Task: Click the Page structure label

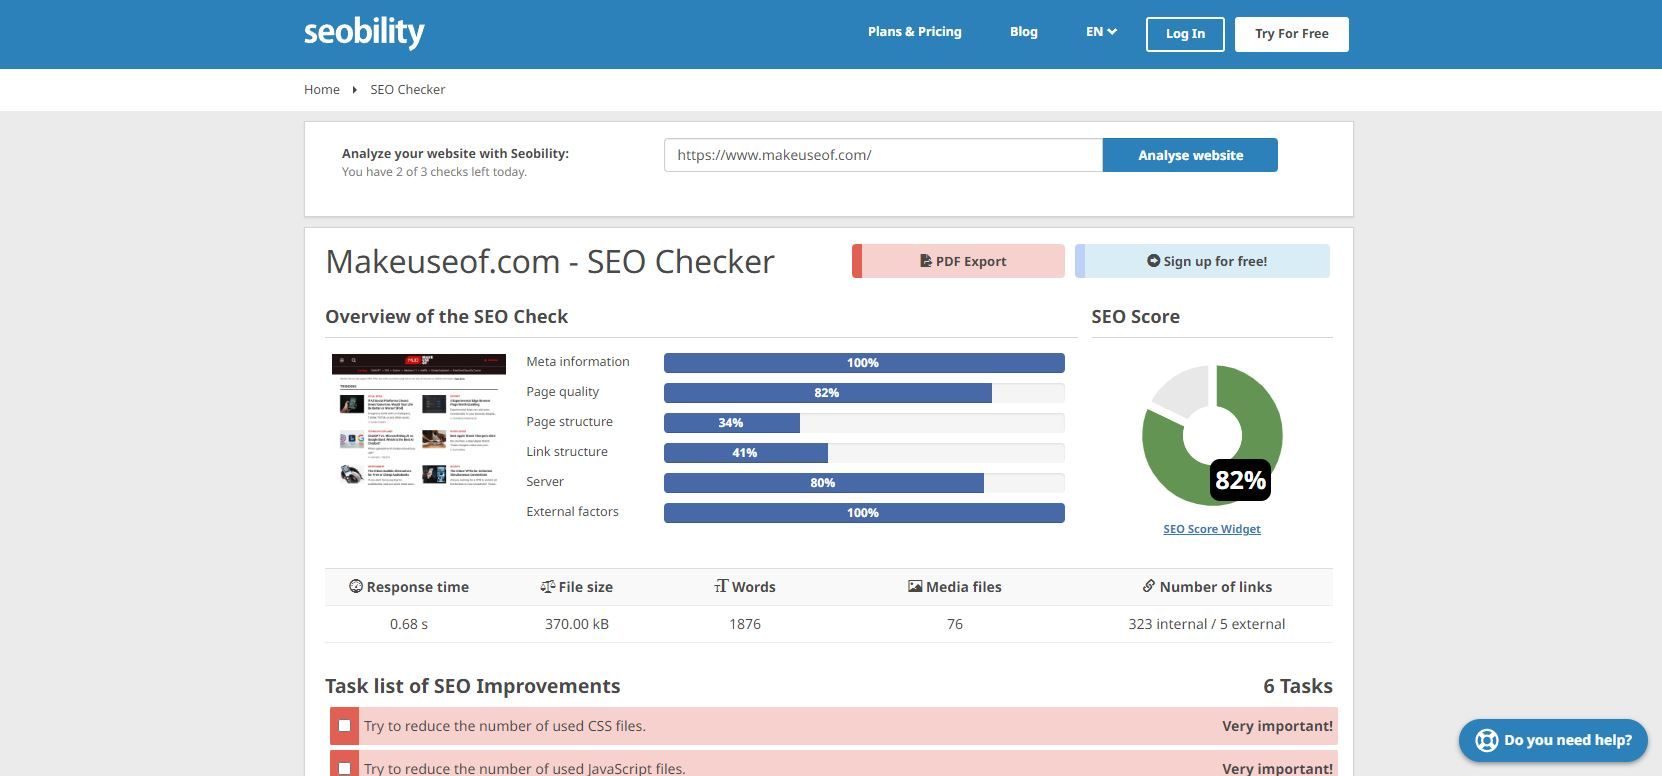Action: (x=570, y=422)
